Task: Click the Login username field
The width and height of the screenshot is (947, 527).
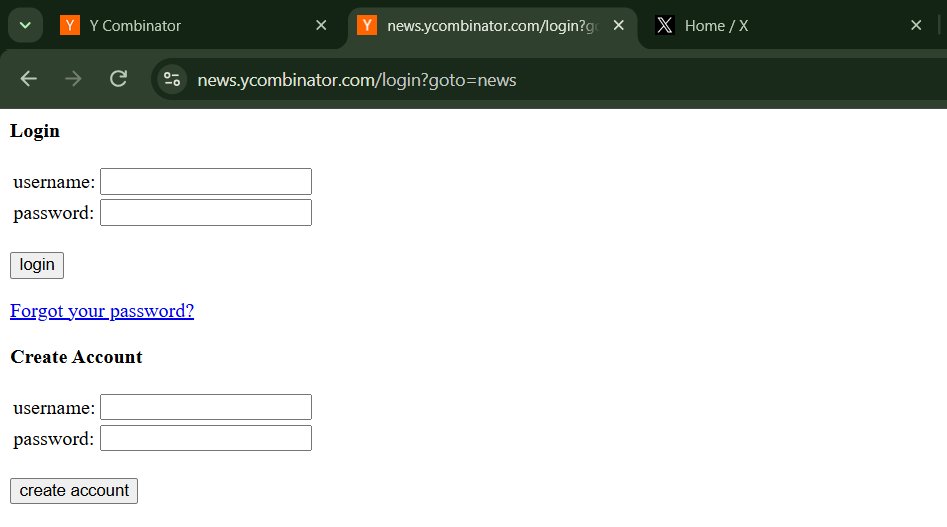Action: pyautogui.click(x=206, y=182)
